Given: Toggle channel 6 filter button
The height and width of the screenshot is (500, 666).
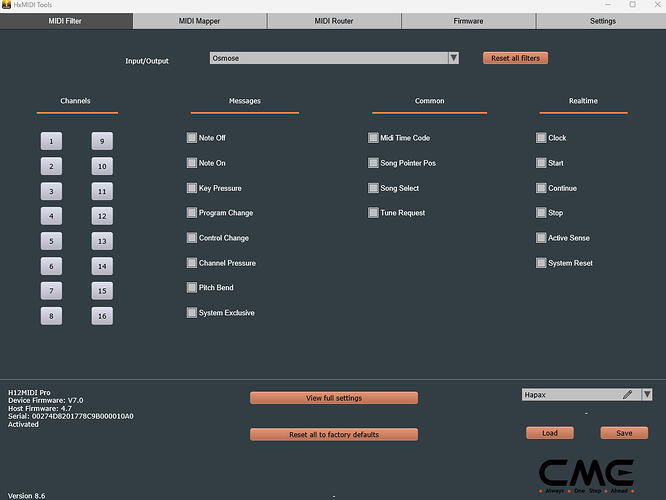Looking at the screenshot, I should pos(51,266).
